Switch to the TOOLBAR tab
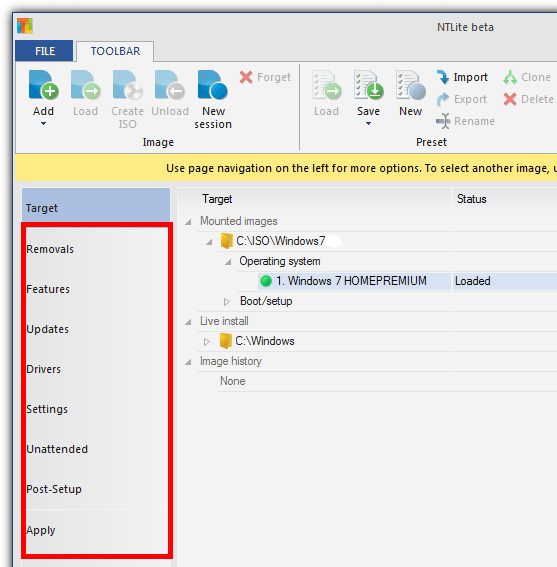Viewport: 557px width, 567px height. tap(115, 51)
